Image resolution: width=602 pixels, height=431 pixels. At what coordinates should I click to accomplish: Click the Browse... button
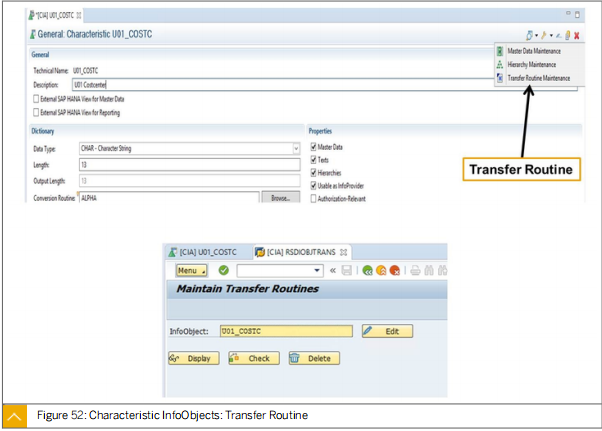pos(281,198)
